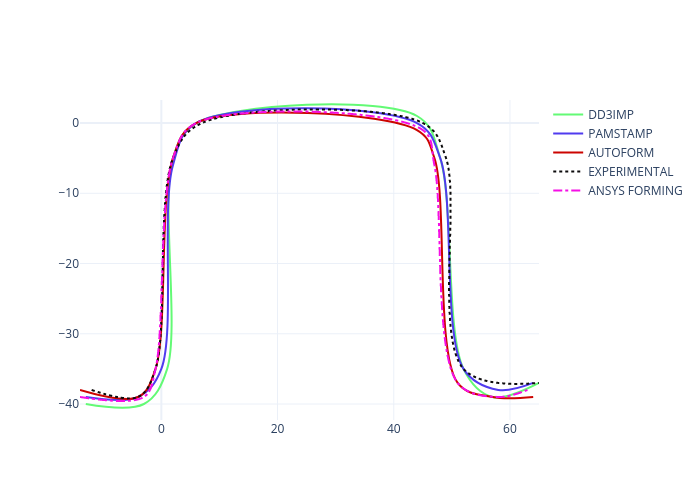This screenshot has width=700, height=500.
Task: Click the green DD3IMP legend line sample
Action: point(567,115)
